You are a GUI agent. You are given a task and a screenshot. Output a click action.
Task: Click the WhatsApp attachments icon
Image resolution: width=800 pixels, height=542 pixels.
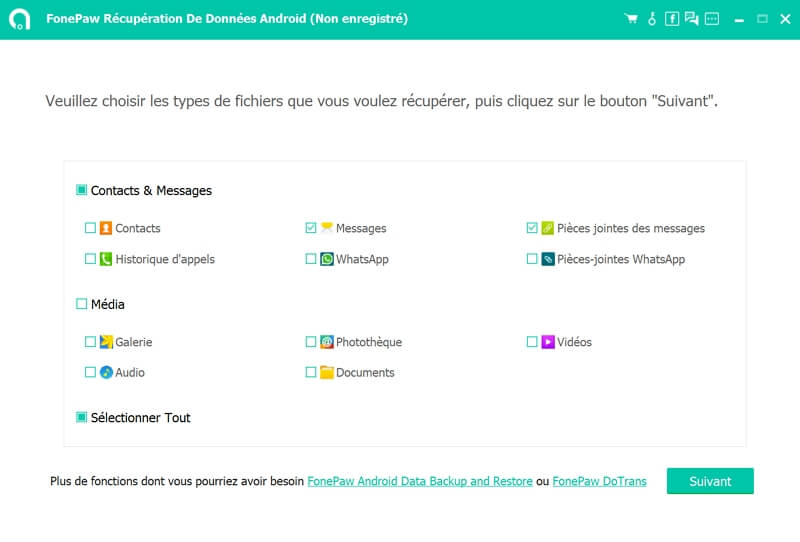pyautogui.click(x=547, y=259)
